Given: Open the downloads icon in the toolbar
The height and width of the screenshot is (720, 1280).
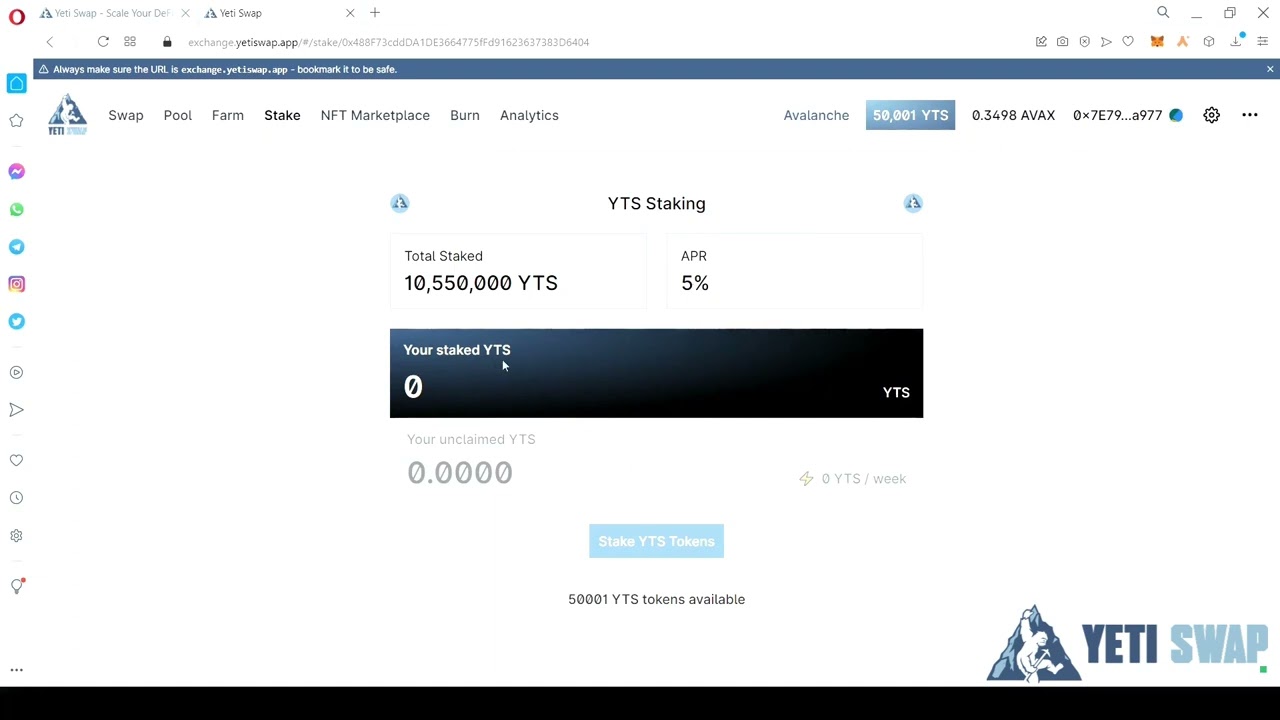Looking at the screenshot, I should 1238,41.
